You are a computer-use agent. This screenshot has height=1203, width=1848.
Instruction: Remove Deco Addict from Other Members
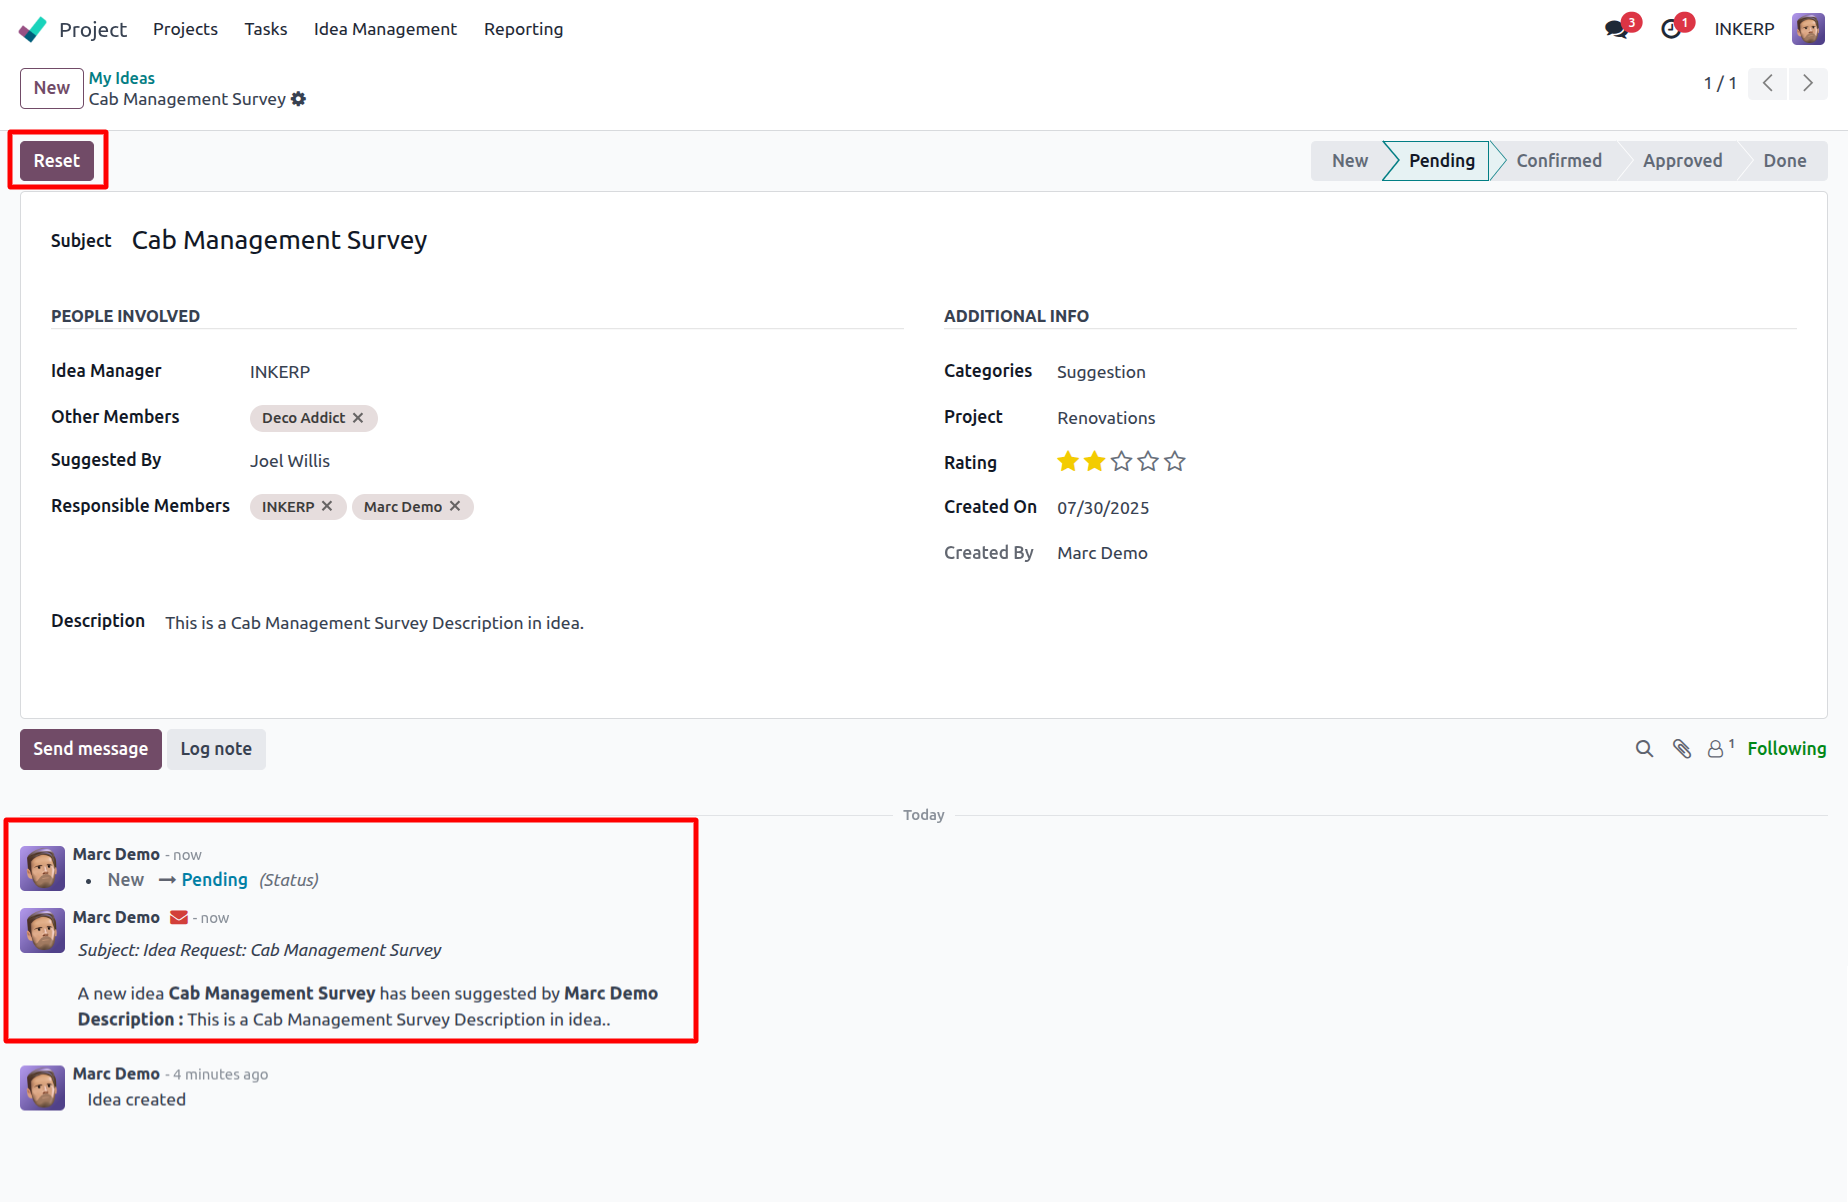tap(358, 418)
